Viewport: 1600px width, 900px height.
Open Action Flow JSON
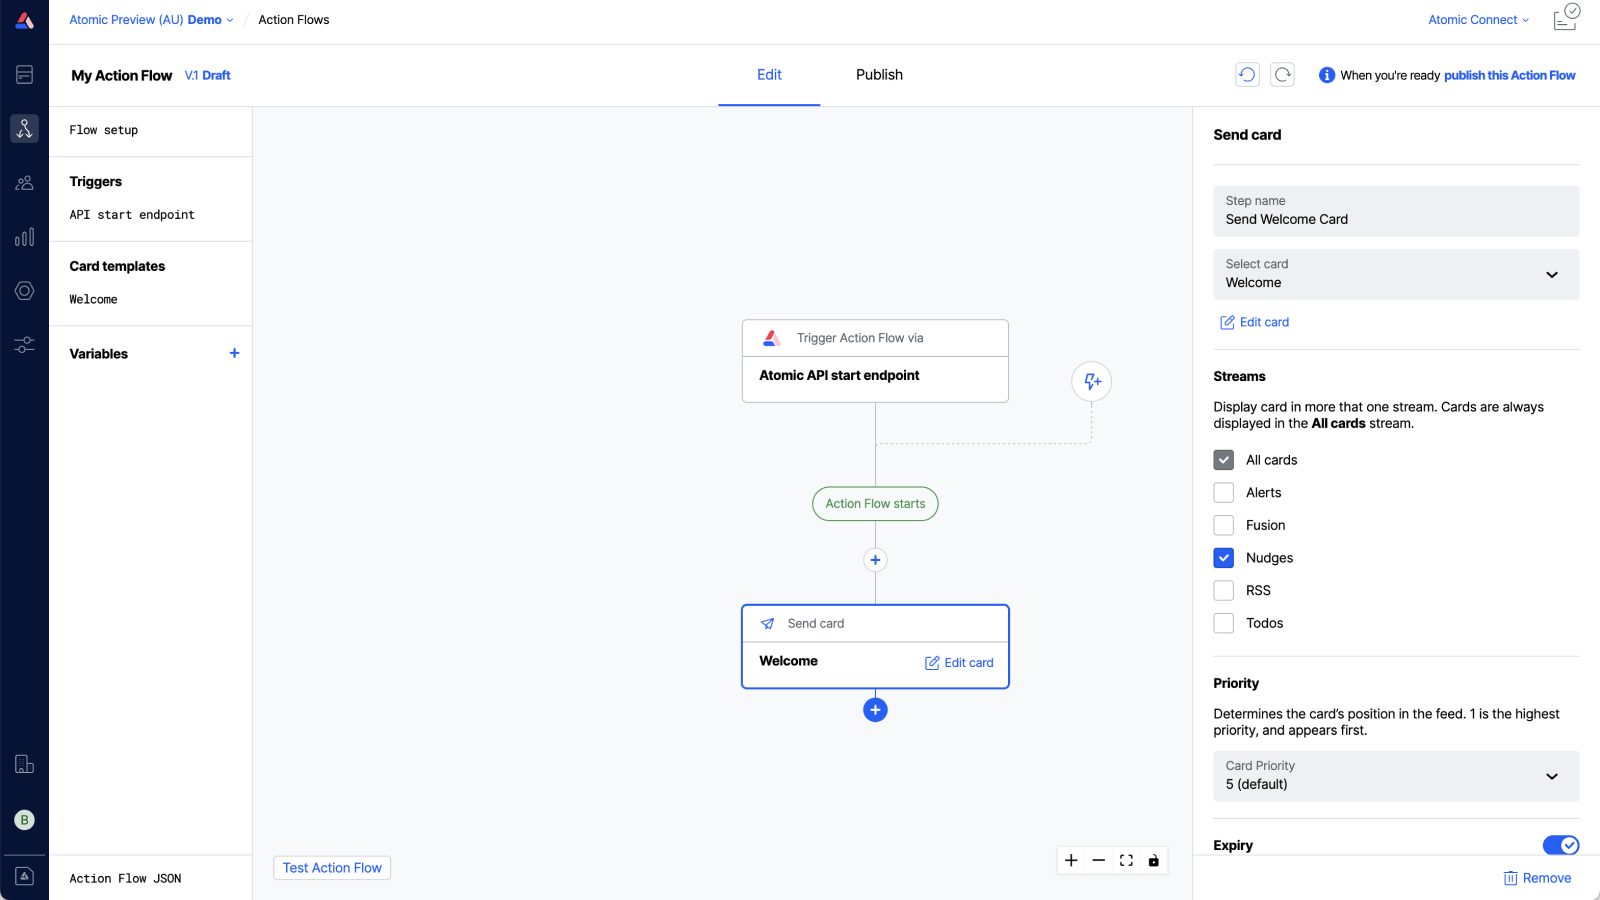pos(125,878)
